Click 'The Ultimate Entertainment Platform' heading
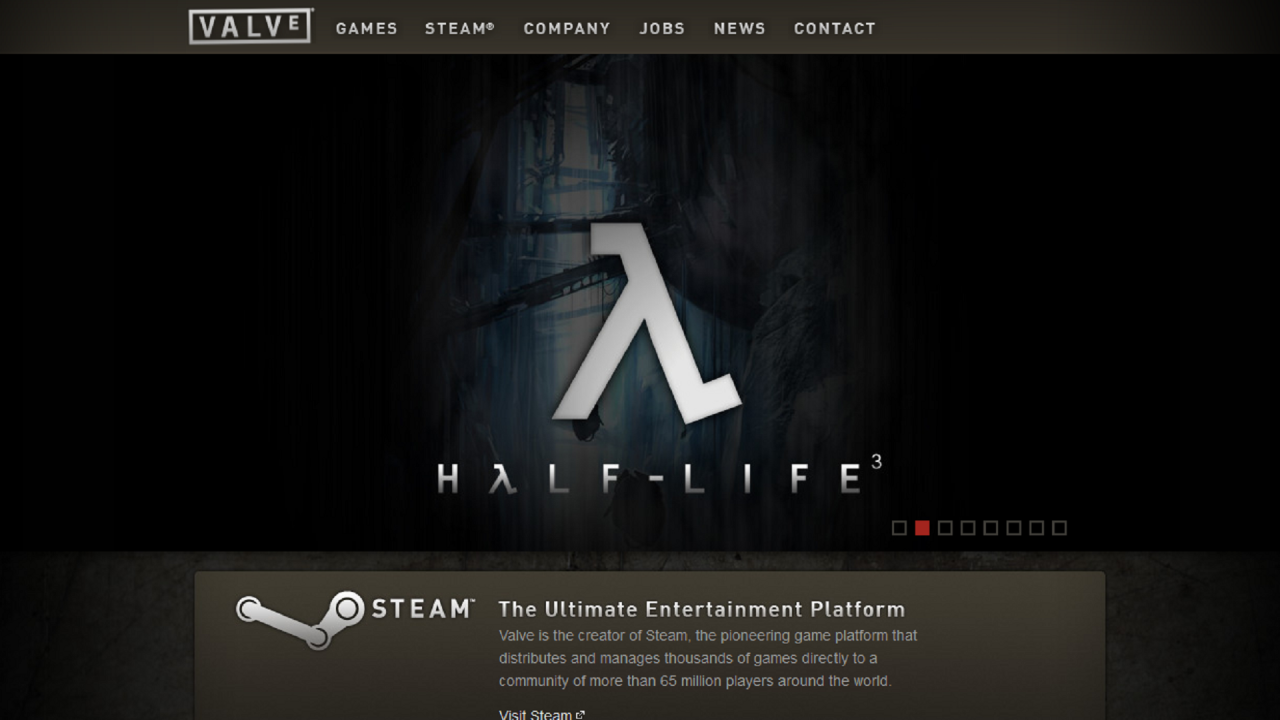 click(702, 609)
